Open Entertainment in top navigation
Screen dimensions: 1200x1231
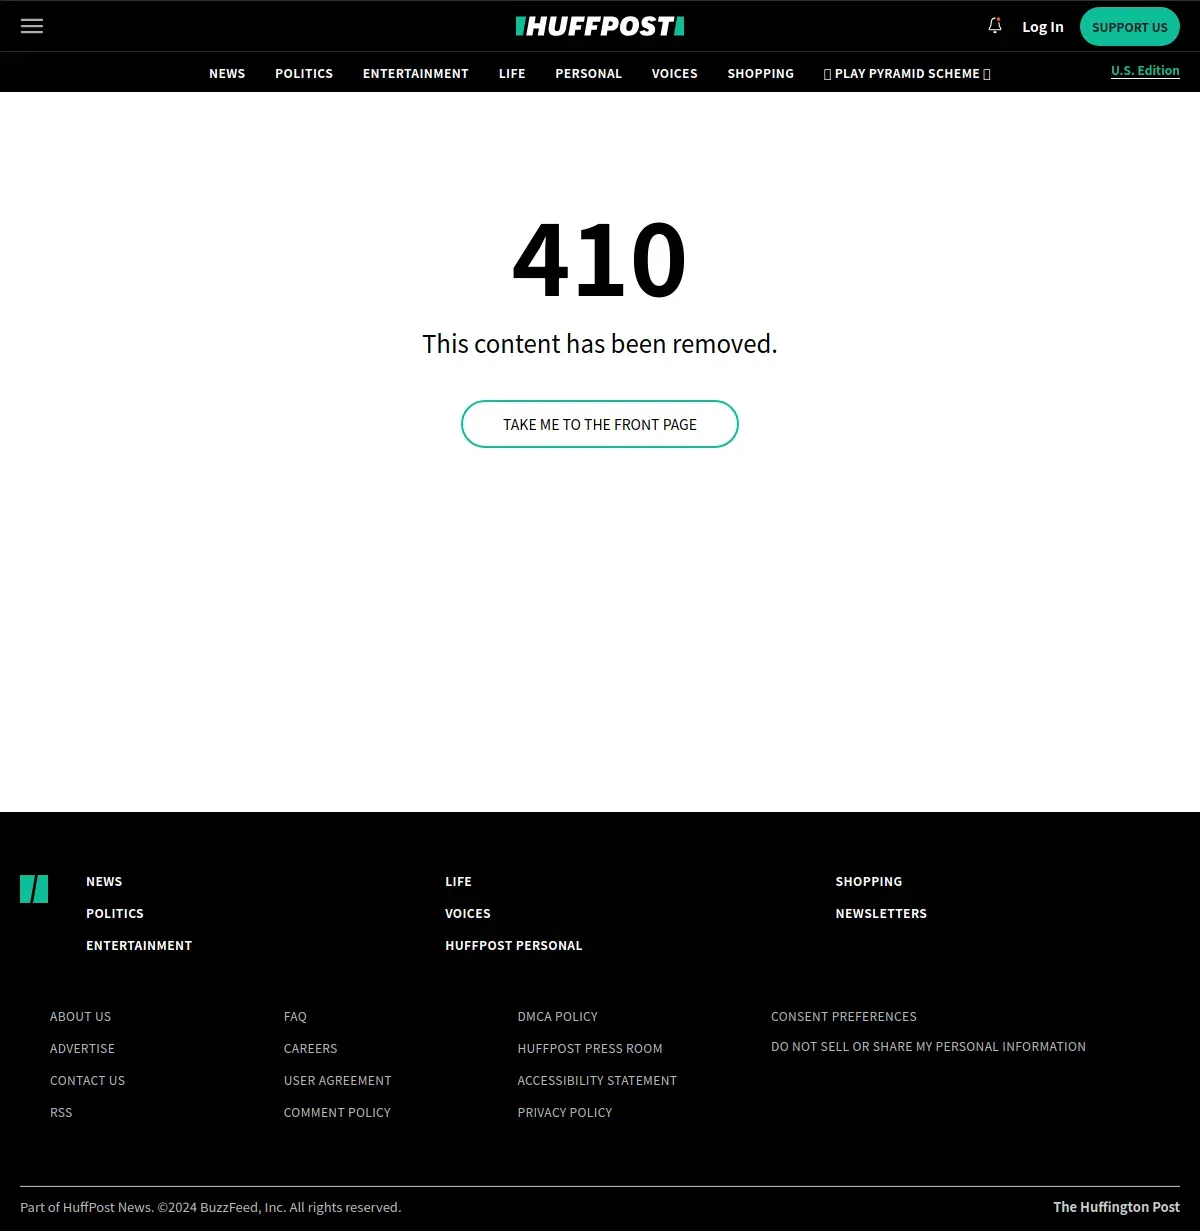416,74
